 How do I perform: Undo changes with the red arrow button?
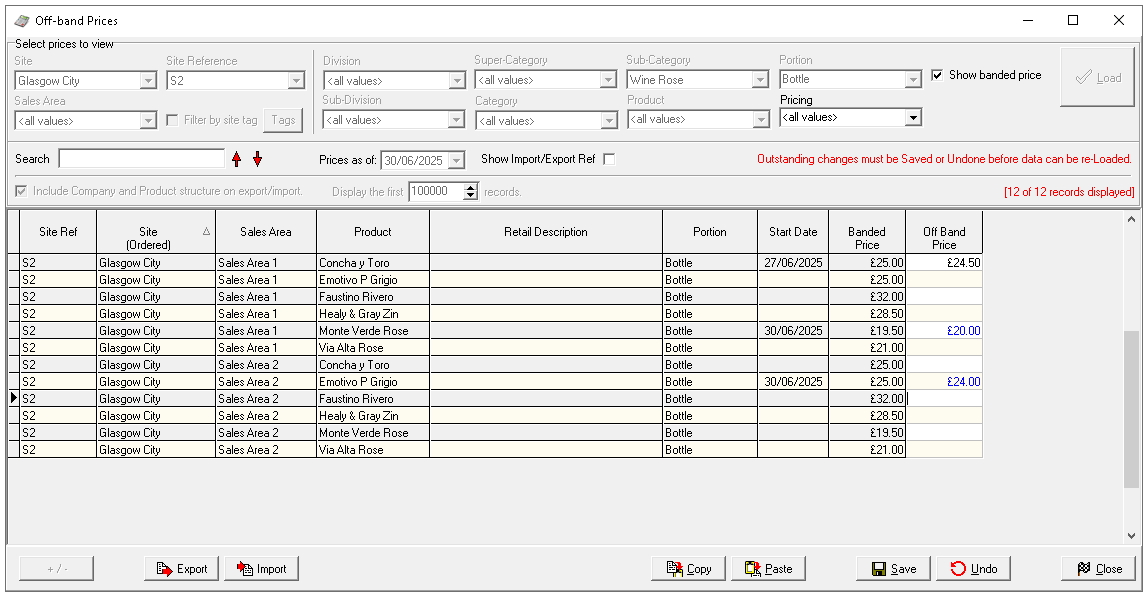click(x=973, y=569)
